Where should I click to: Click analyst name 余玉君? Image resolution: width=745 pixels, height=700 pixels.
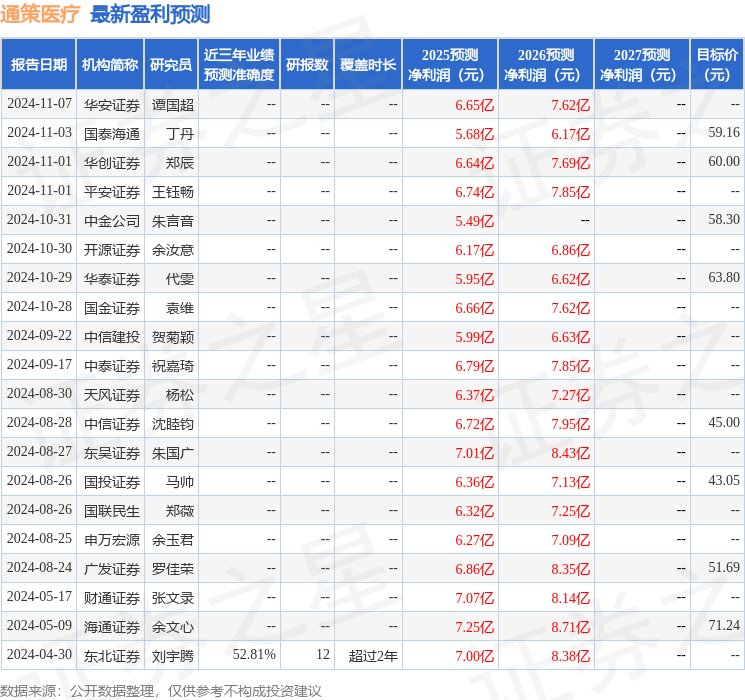pyautogui.click(x=172, y=539)
